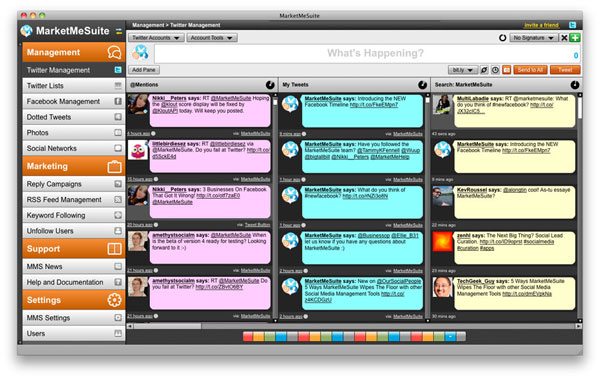This screenshot has width=600, height=379.
Task: Open the 'Tweet Button' via link
Action: pyautogui.click(x=257, y=225)
